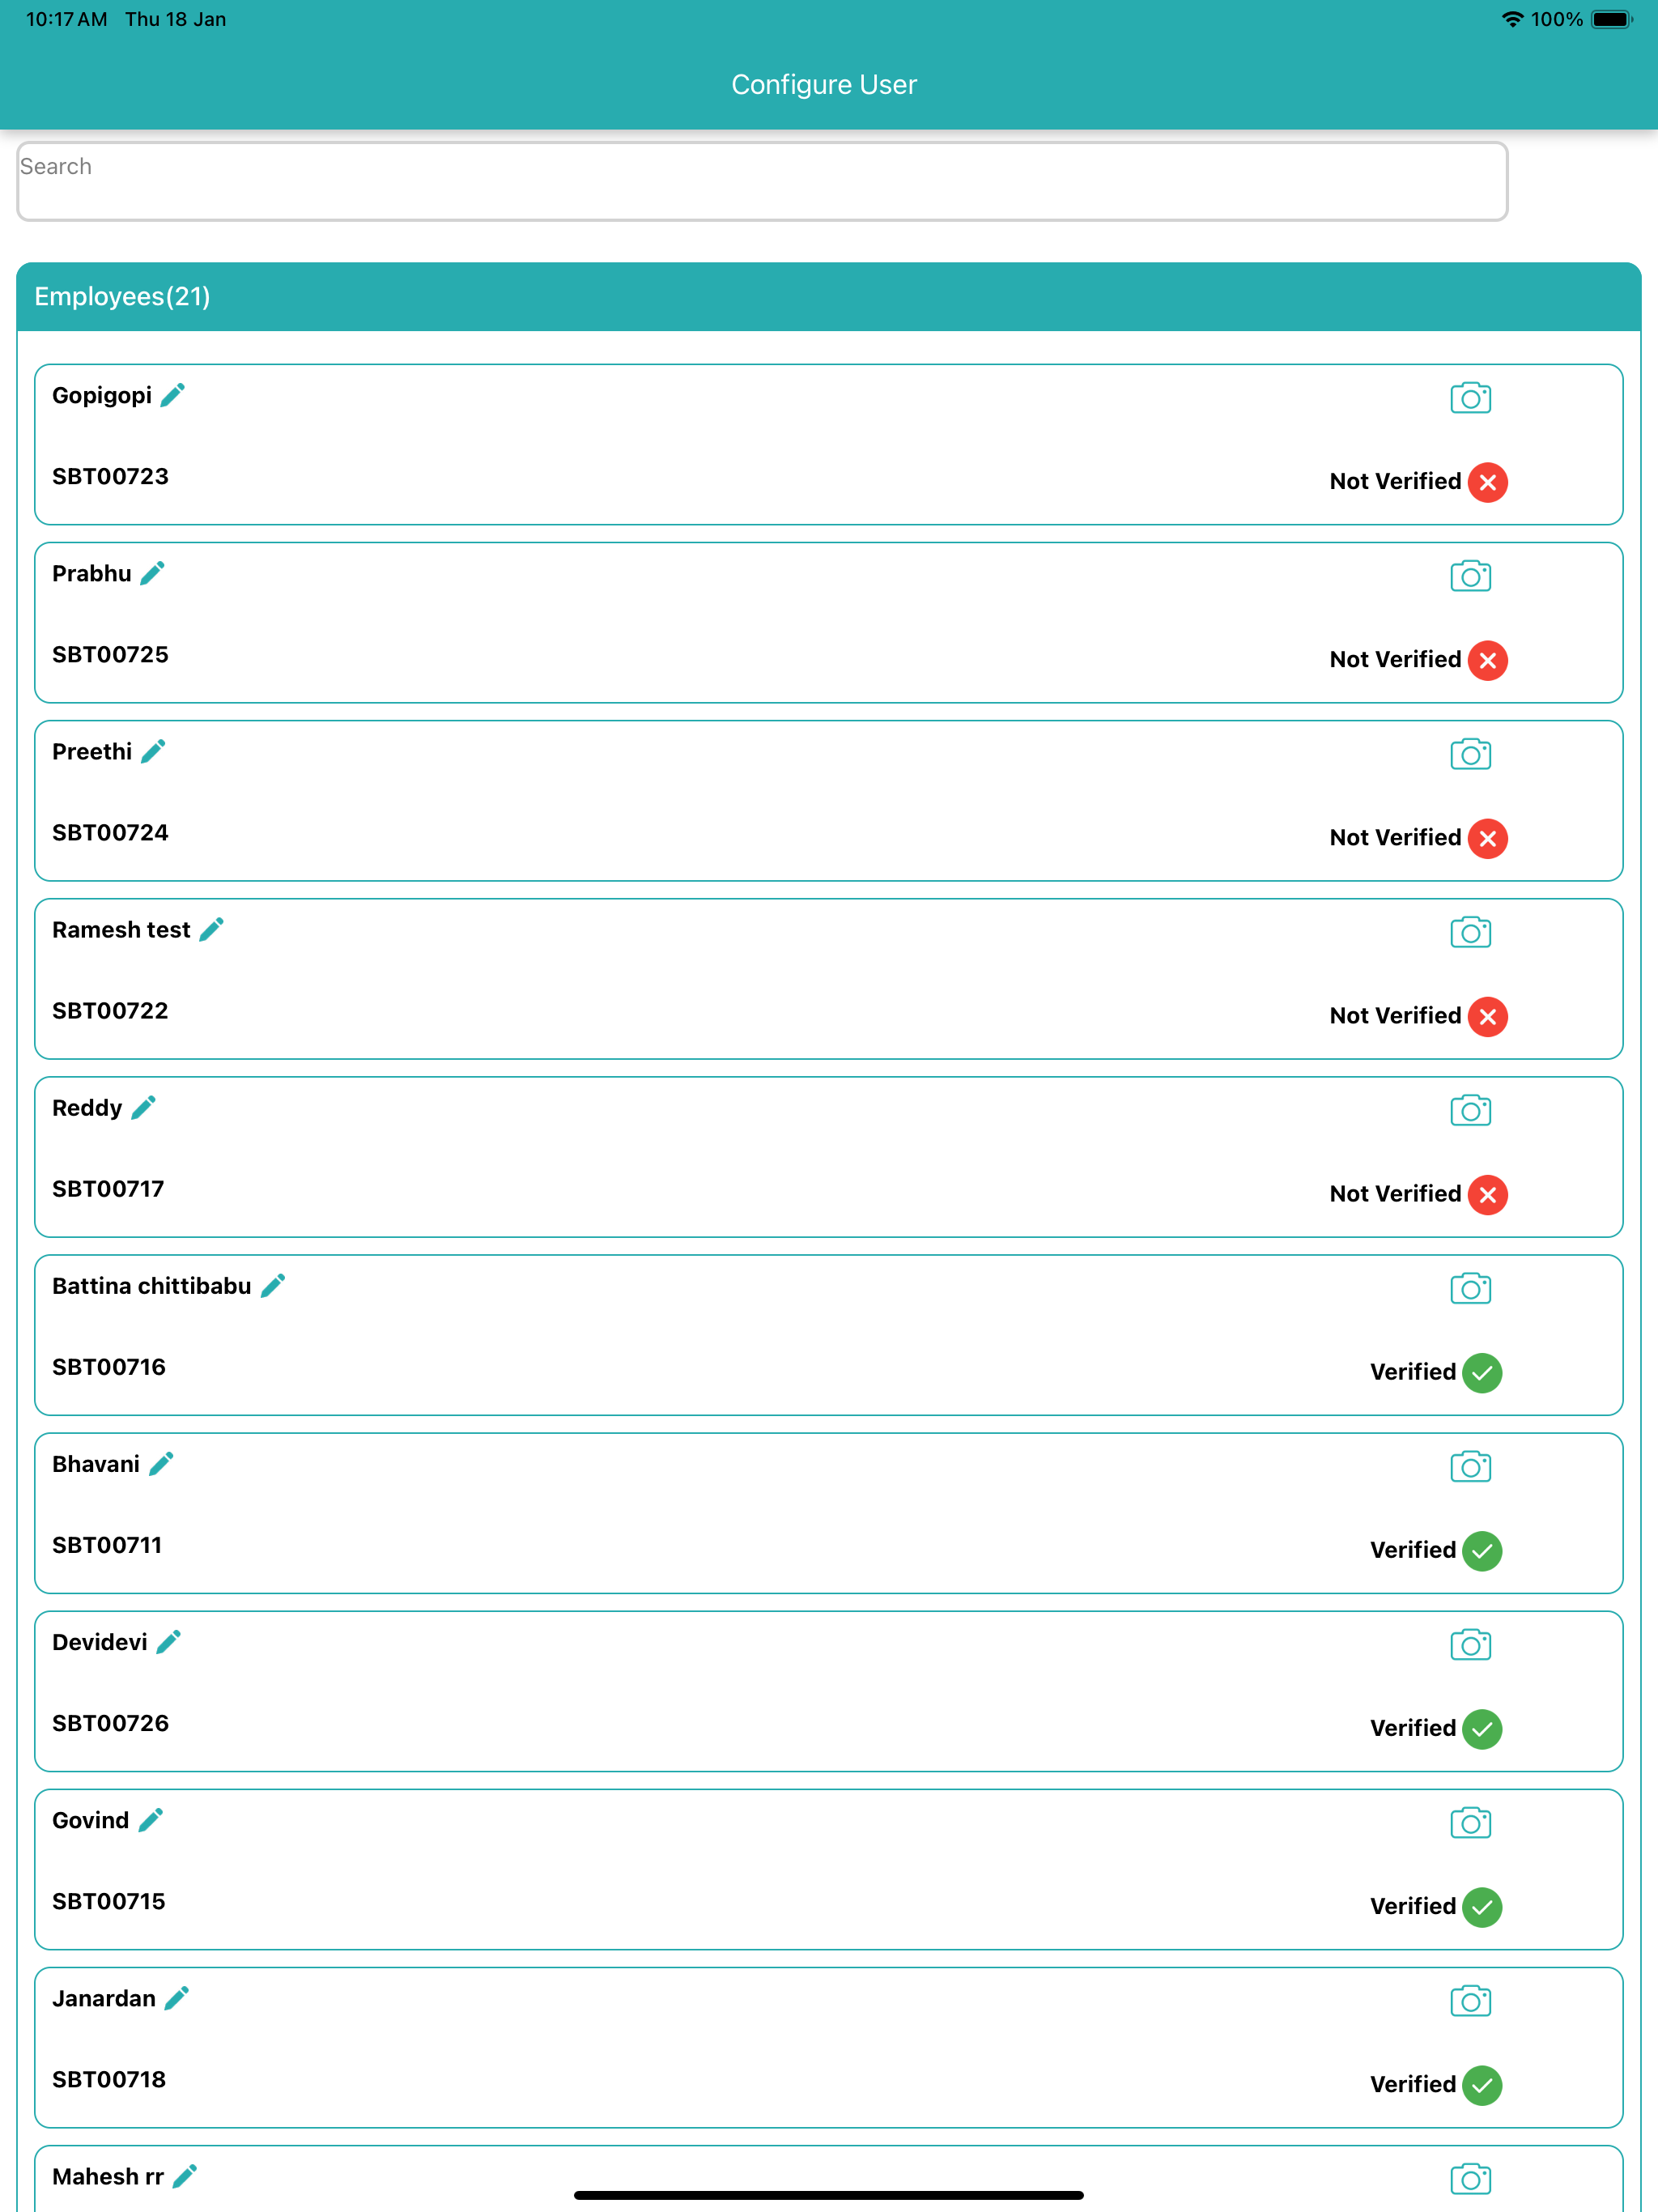
Task: Click Not Verified label in Prabhu's card
Action: pos(1395,659)
